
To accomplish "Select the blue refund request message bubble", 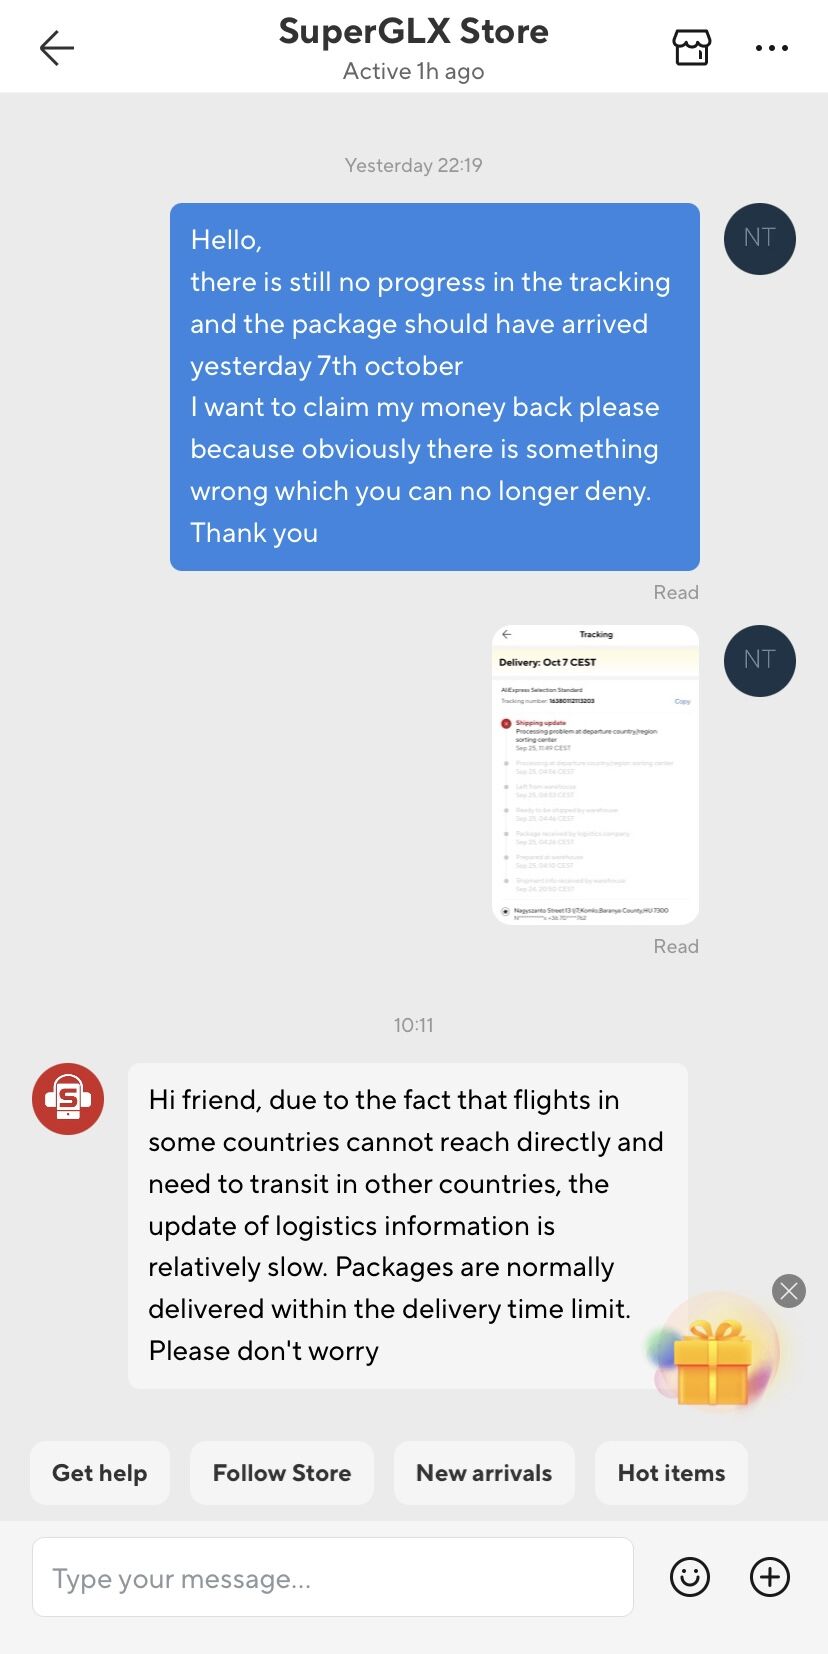I will 435,387.
